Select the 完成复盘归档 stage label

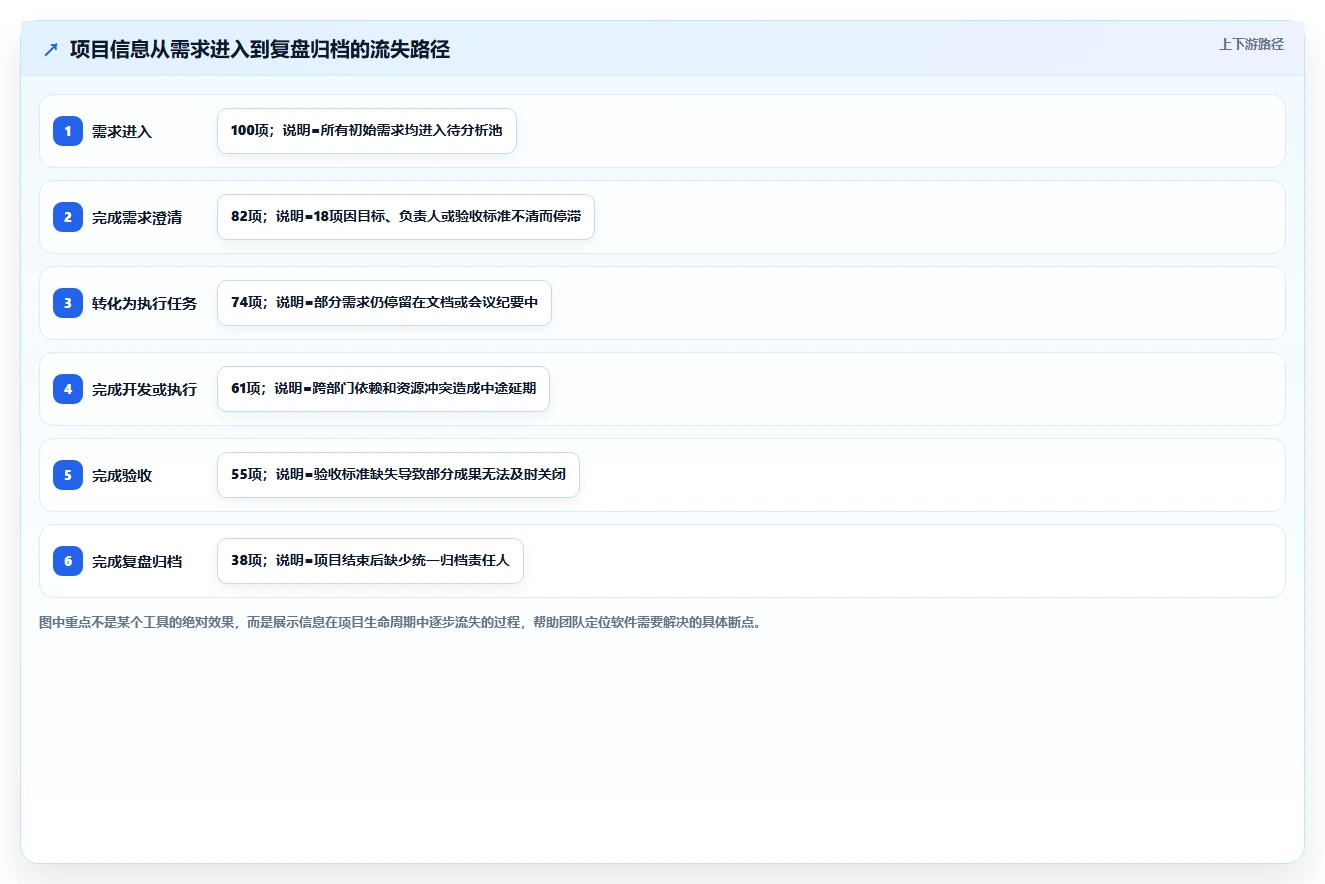[x=137, y=561]
